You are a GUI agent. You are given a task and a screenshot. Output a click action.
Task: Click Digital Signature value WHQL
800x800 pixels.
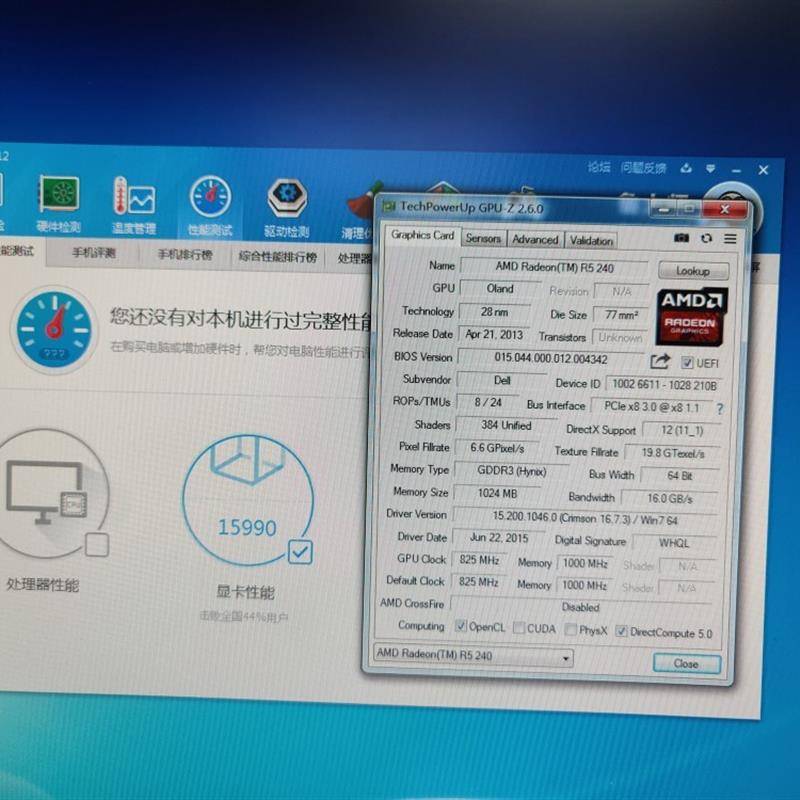pos(673,543)
